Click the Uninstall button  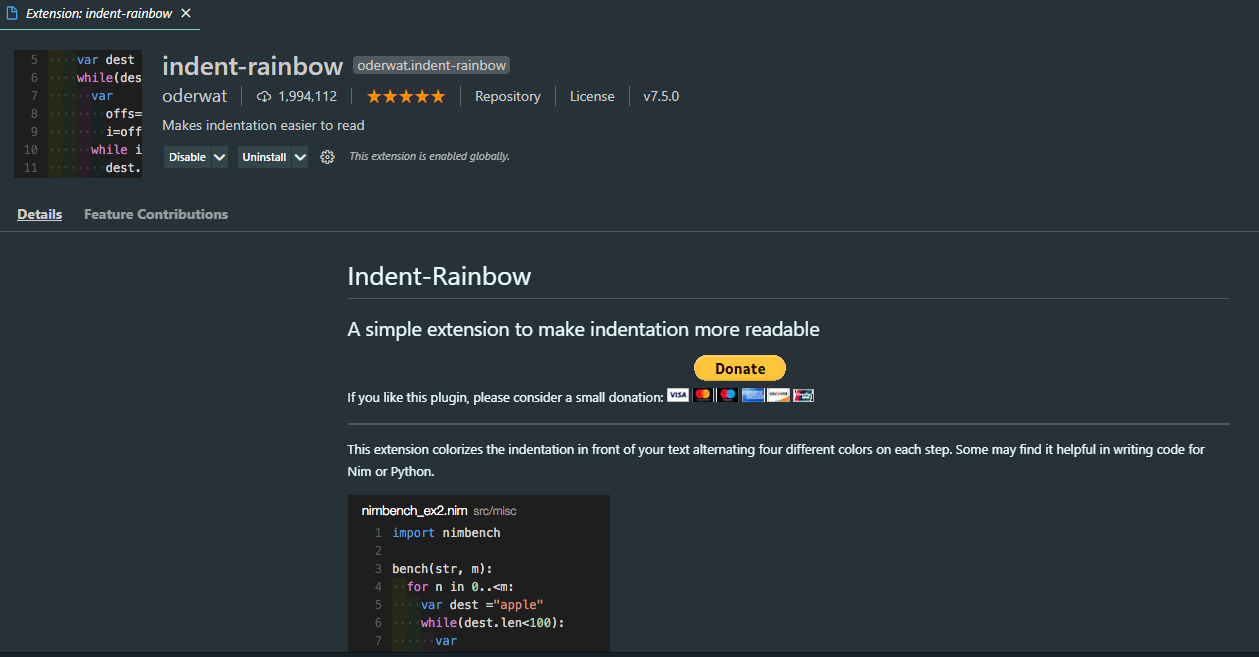click(264, 157)
